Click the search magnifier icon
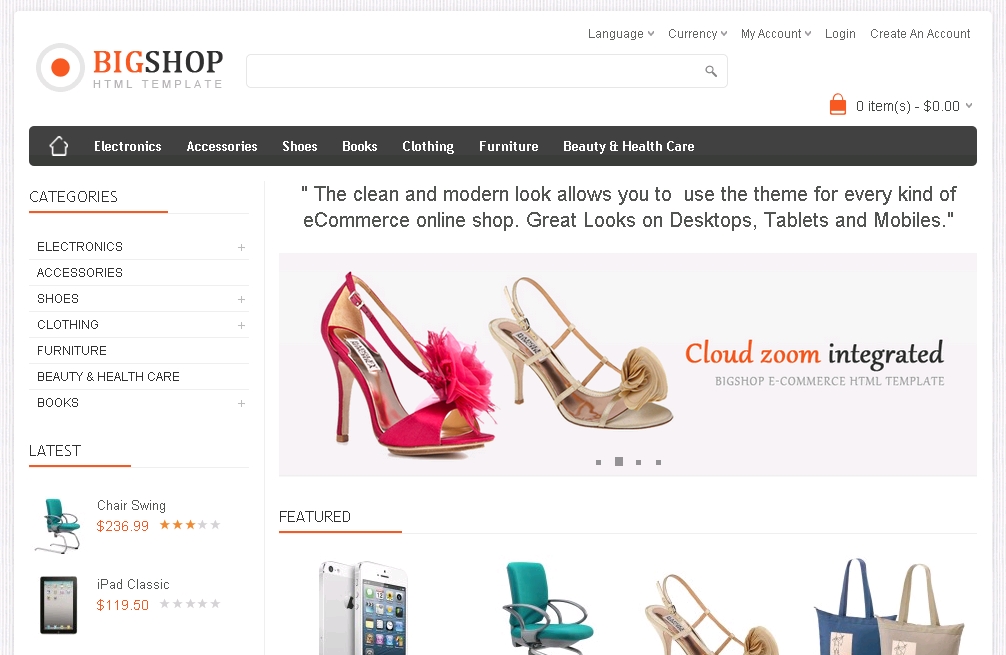The width and height of the screenshot is (1006, 655). pos(711,71)
